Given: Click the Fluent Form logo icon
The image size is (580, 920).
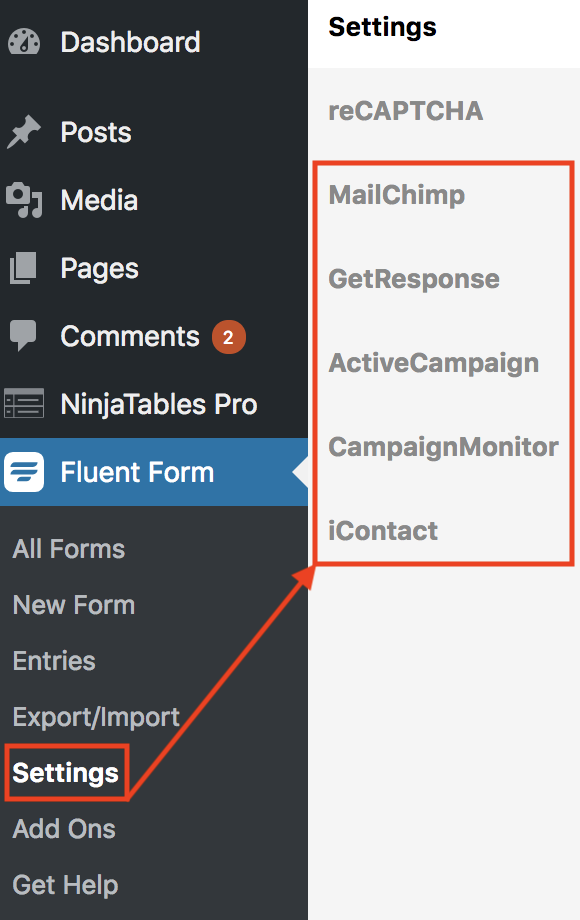Looking at the screenshot, I should pos(24,472).
